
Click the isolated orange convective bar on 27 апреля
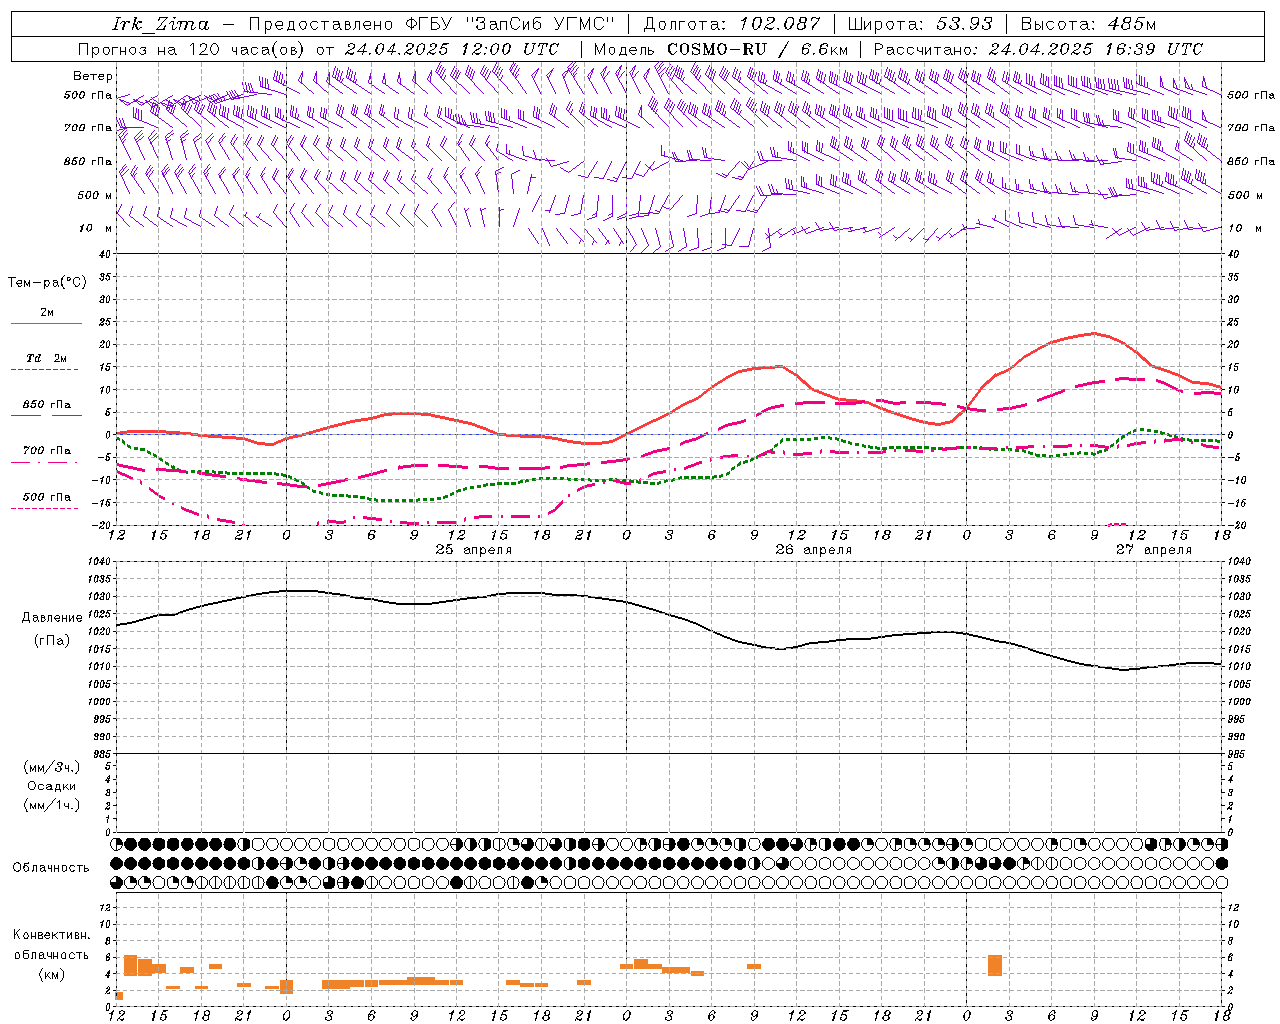994,965
